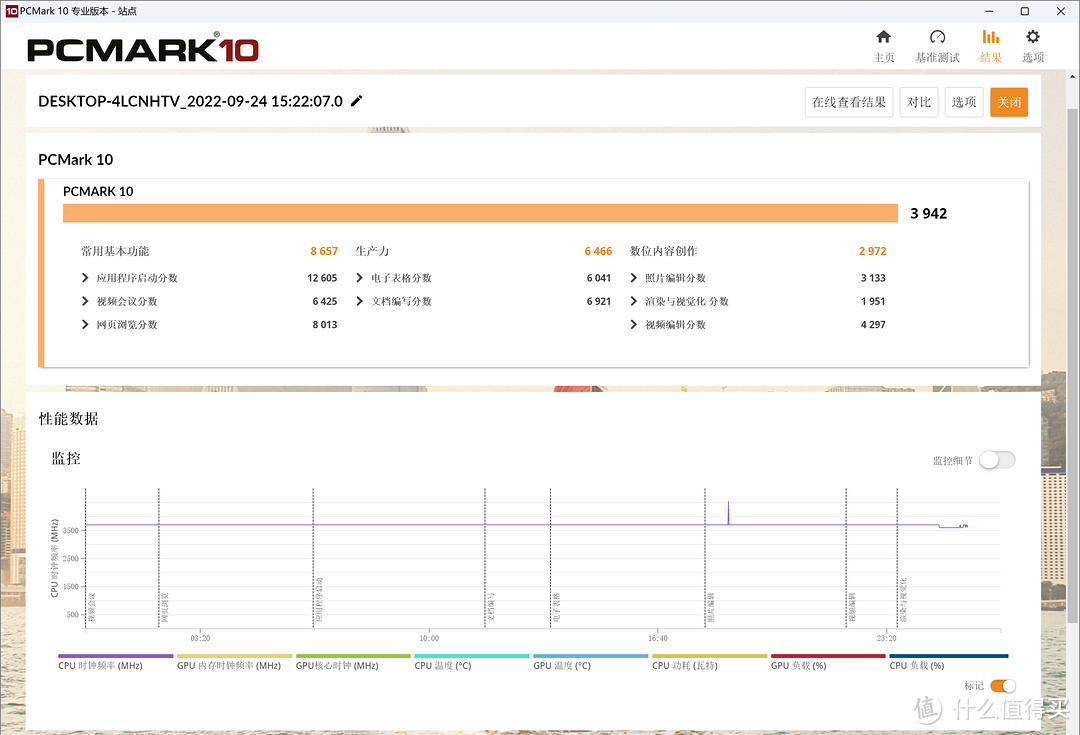1080x735 pixels.
Task: Click the 在线查看结果 button
Action: (849, 102)
